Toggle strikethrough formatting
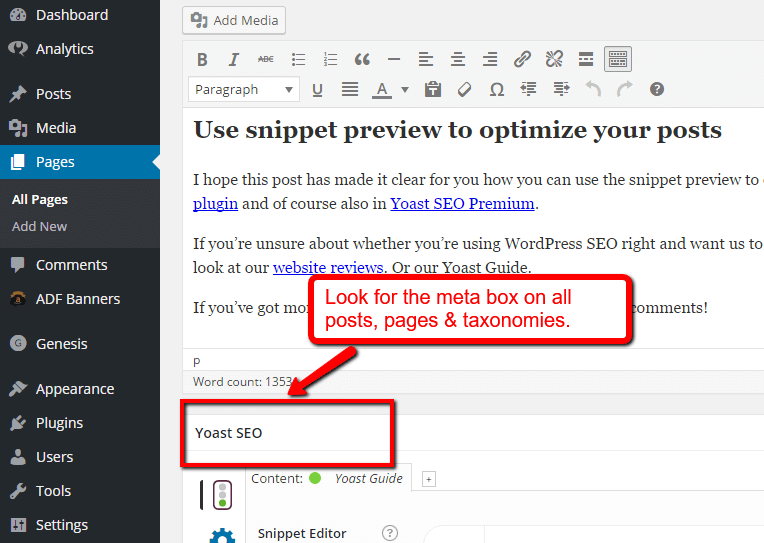Viewport: 764px width, 543px height. [265, 59]
